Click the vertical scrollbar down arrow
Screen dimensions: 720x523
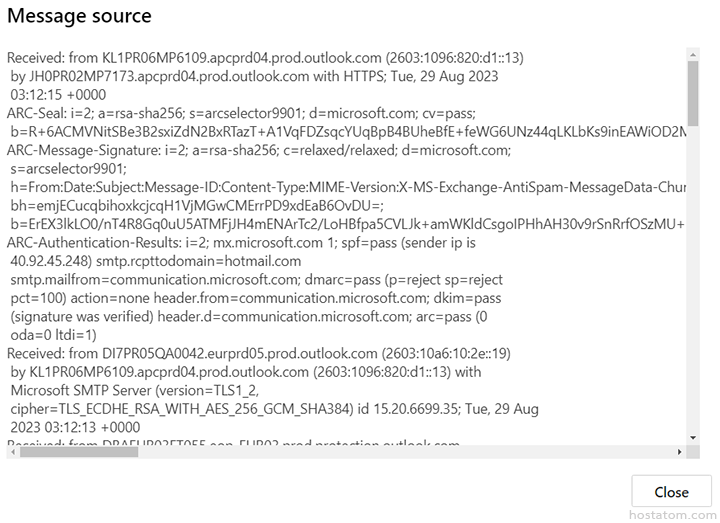pos(692,436)
